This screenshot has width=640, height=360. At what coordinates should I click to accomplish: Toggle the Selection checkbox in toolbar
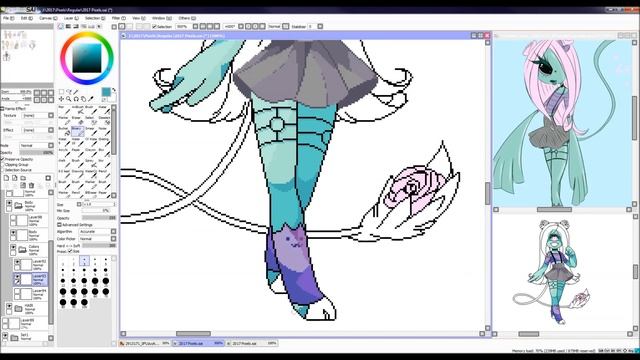coord(155,27)
